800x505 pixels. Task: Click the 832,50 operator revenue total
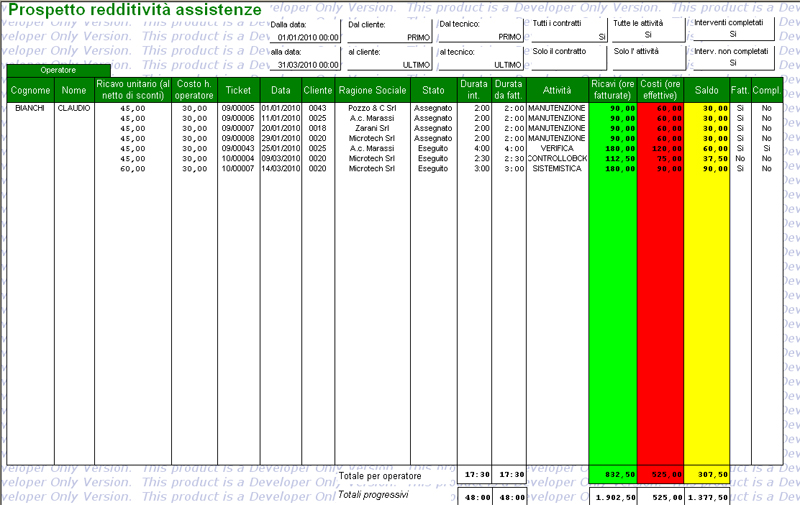pyautogui.click(x=620, y=475)
